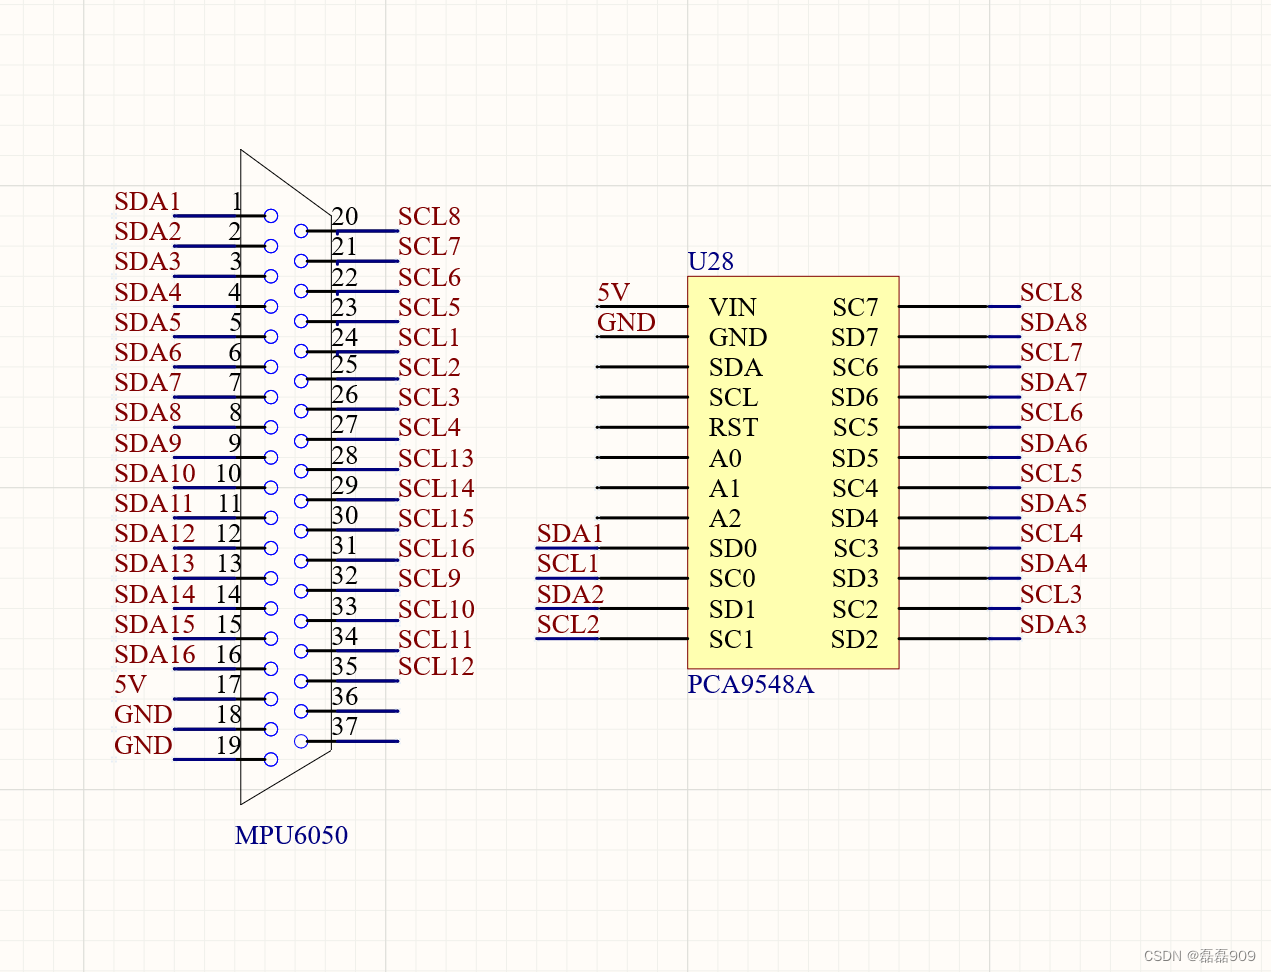Click the GND pin of PCA9548A
Image resolution: width=1271 pixels, height=972 pixels.
tap(739, 337)
